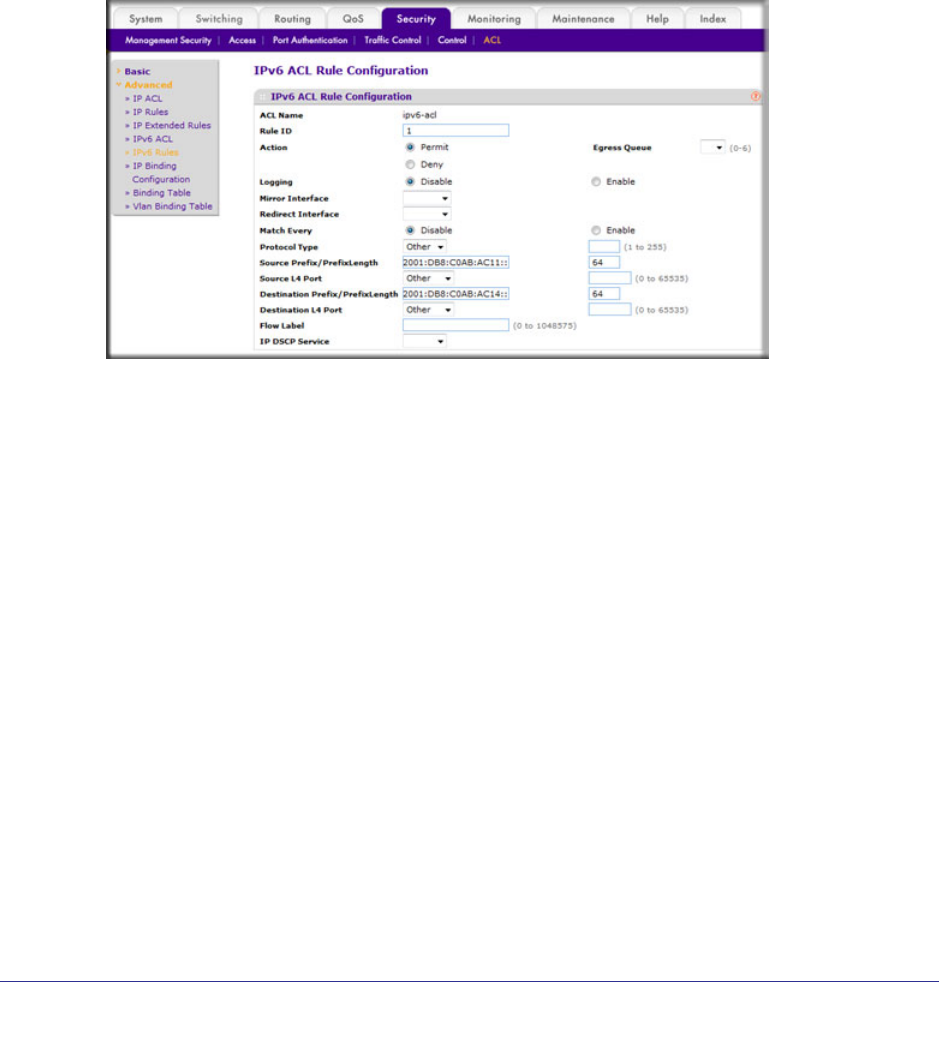Click the Destination prefix length field
Screen dimensions: 939x1051
(604, 294)
